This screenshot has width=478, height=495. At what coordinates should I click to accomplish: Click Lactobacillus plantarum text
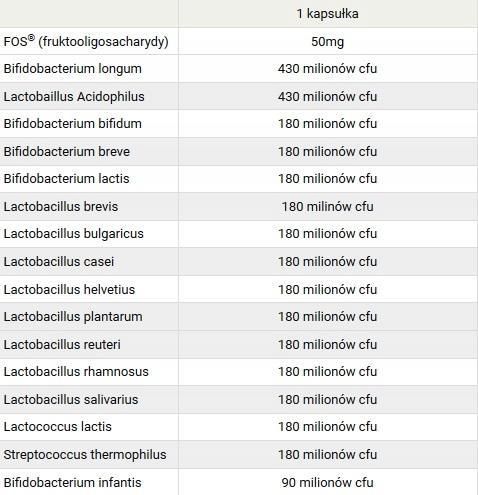coord(73,317)
